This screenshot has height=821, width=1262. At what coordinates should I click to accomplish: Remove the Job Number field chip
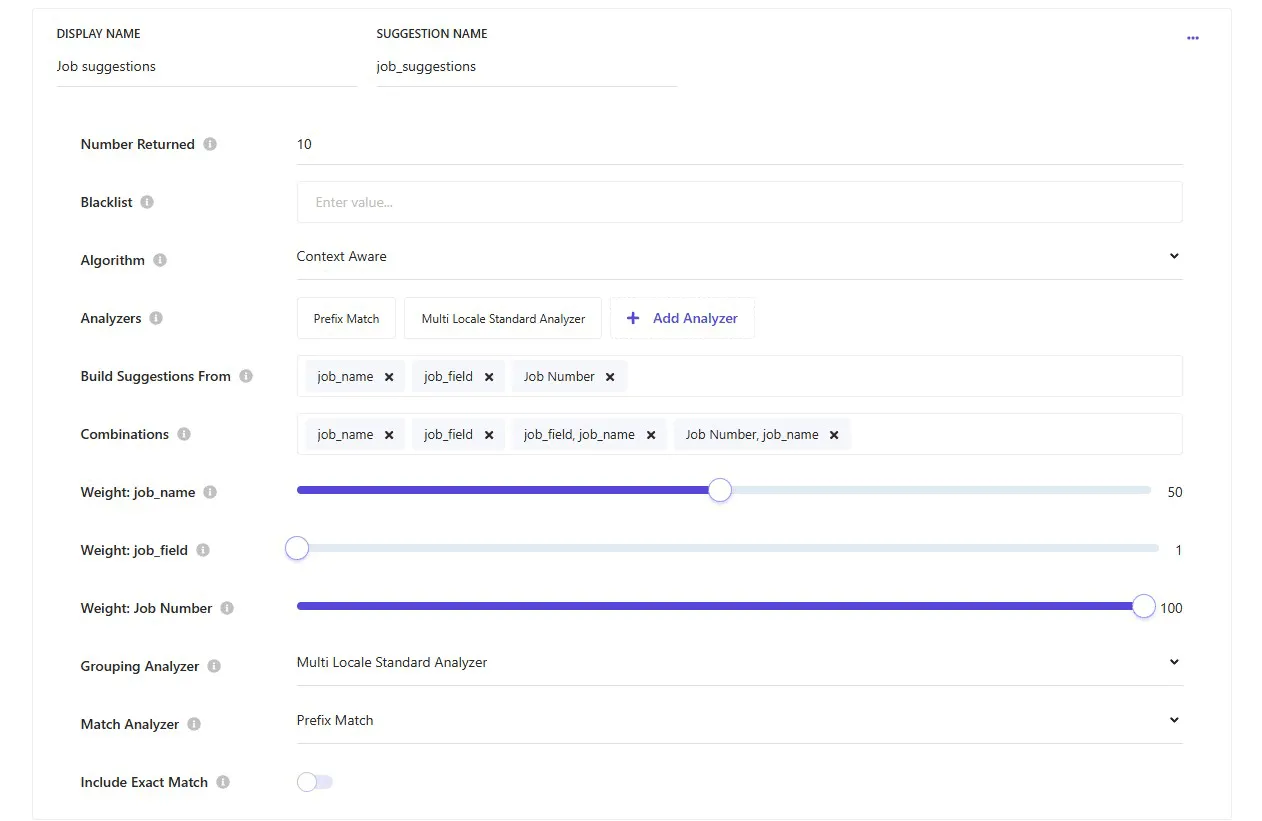pos(609,376)
